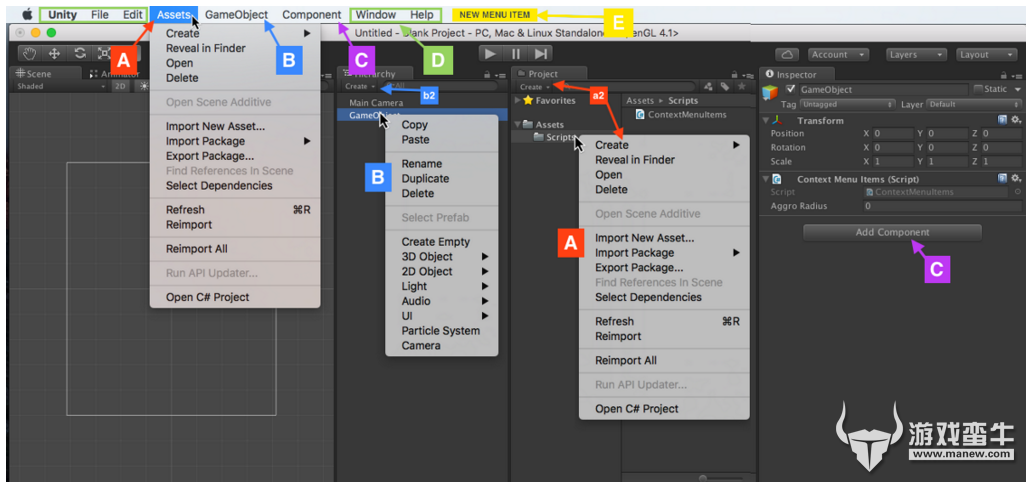Select the Hand tool in the toolbar

(30, 53)
